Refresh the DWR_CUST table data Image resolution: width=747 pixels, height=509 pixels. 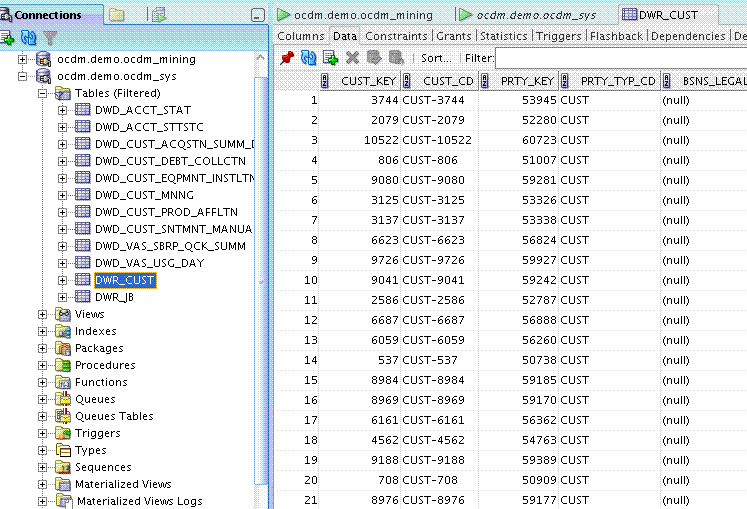[x=309, y=58]
